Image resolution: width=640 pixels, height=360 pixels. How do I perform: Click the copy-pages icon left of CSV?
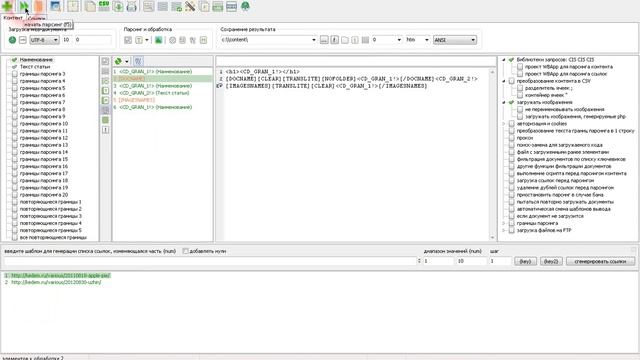point(90,6)
